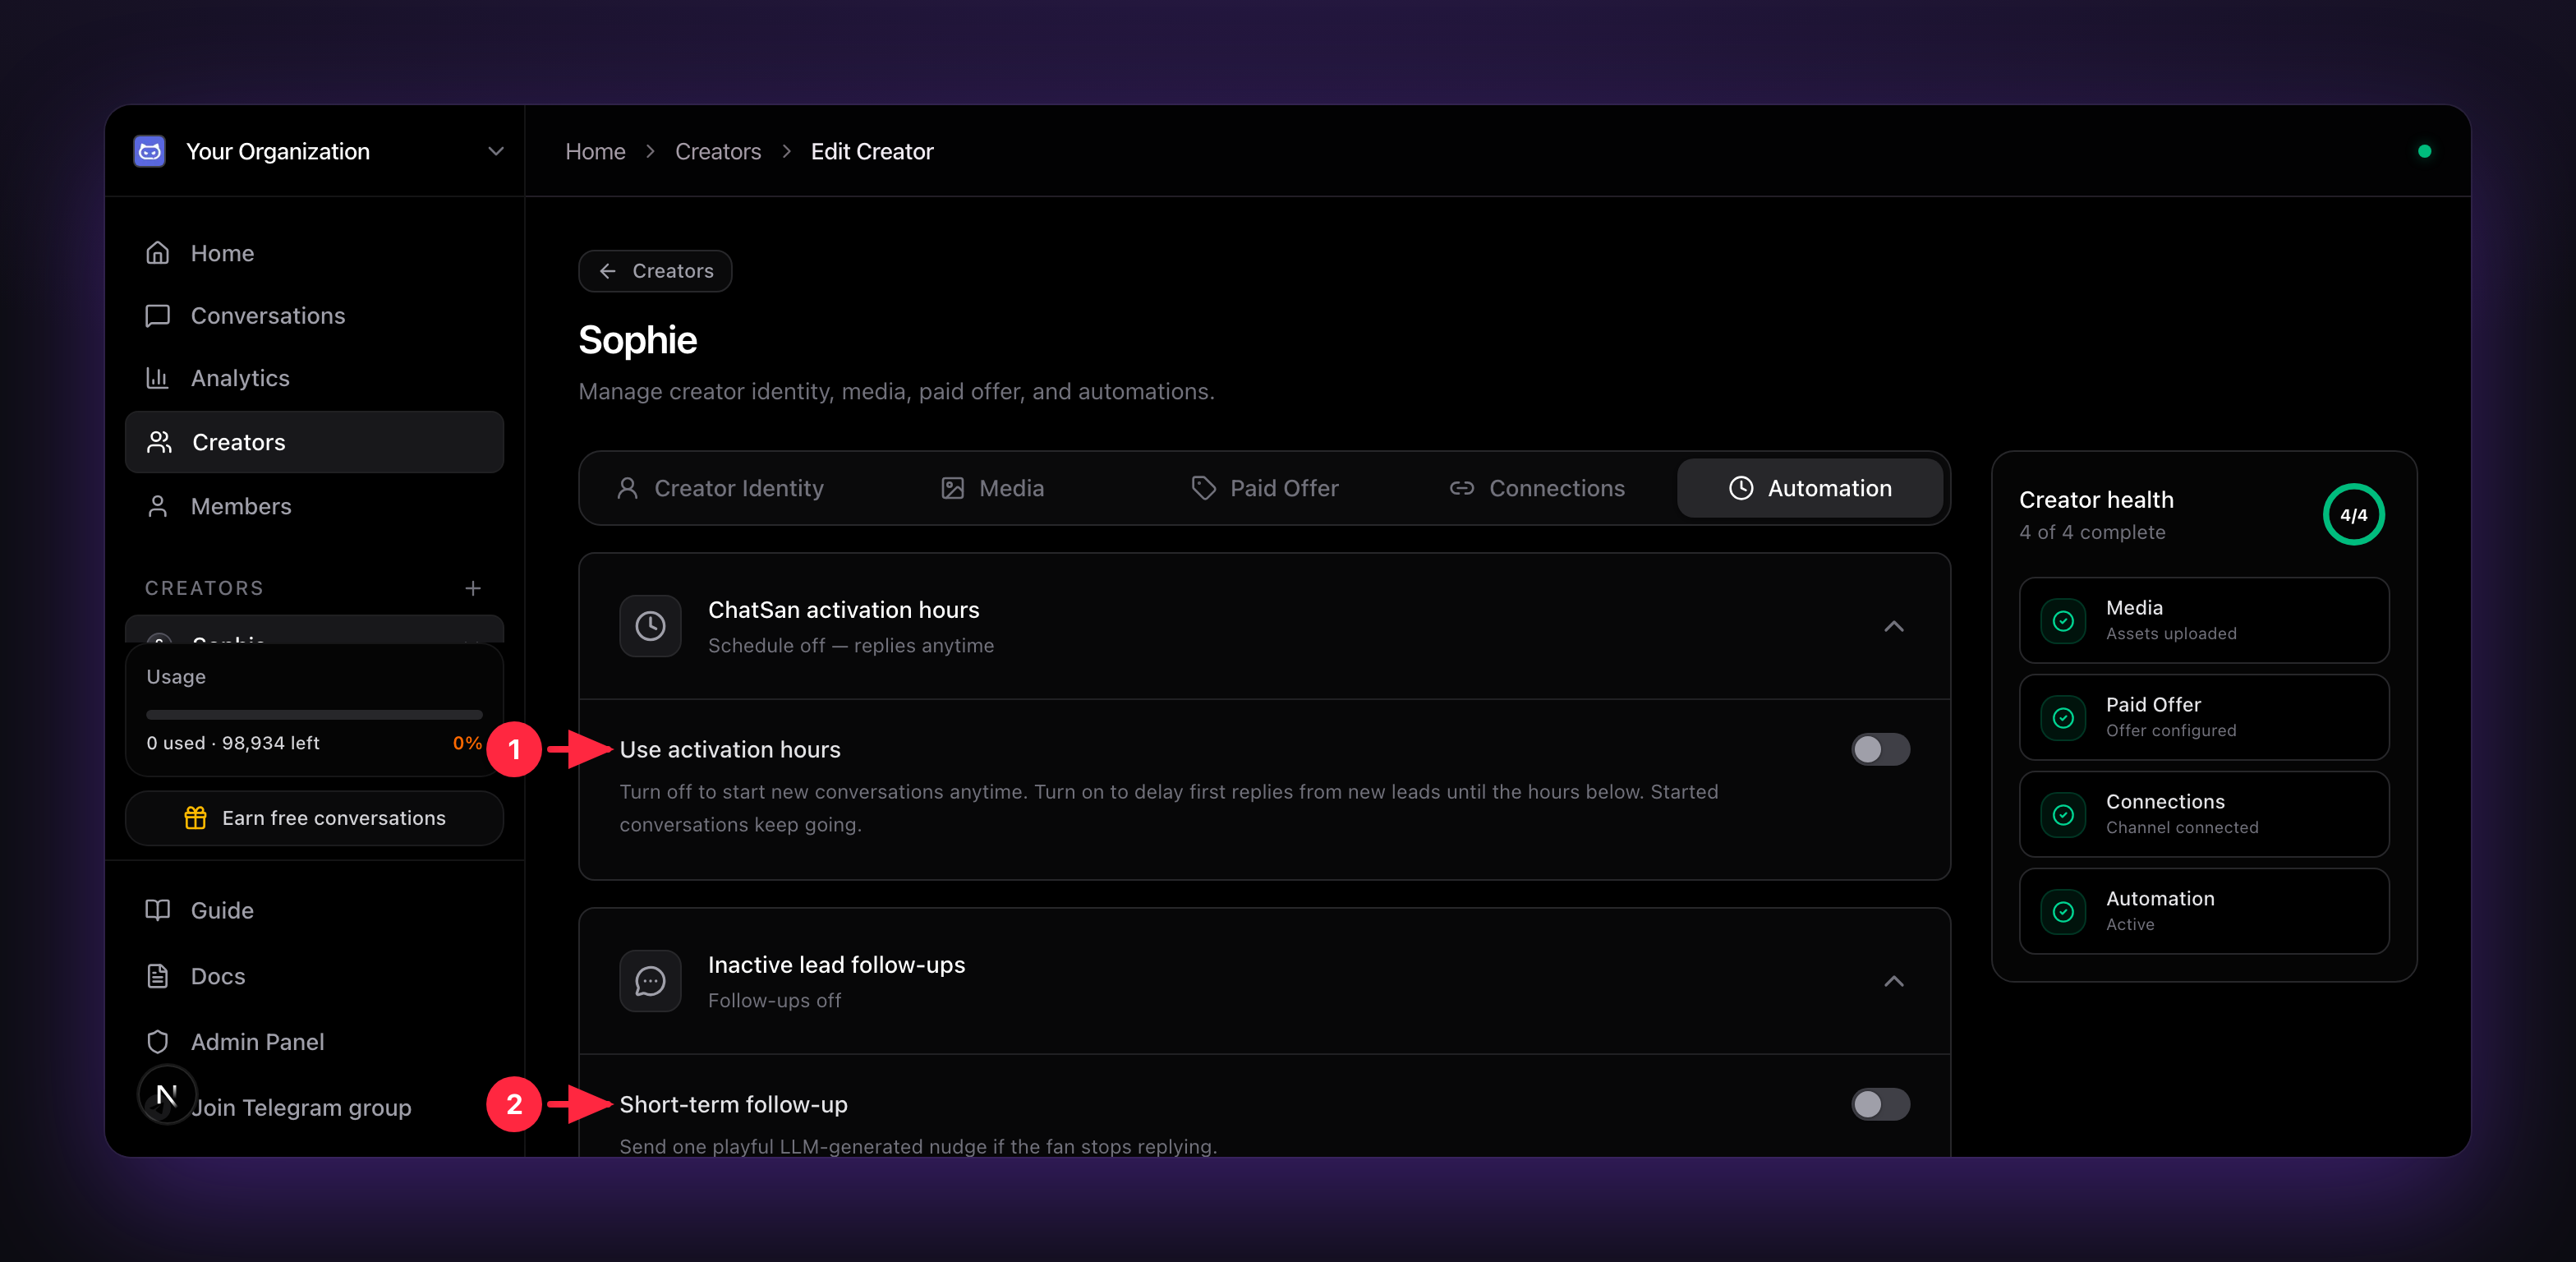2576x1262 pixels.
Task: Open the Admin Panel link
Action: click(314, 1042)
